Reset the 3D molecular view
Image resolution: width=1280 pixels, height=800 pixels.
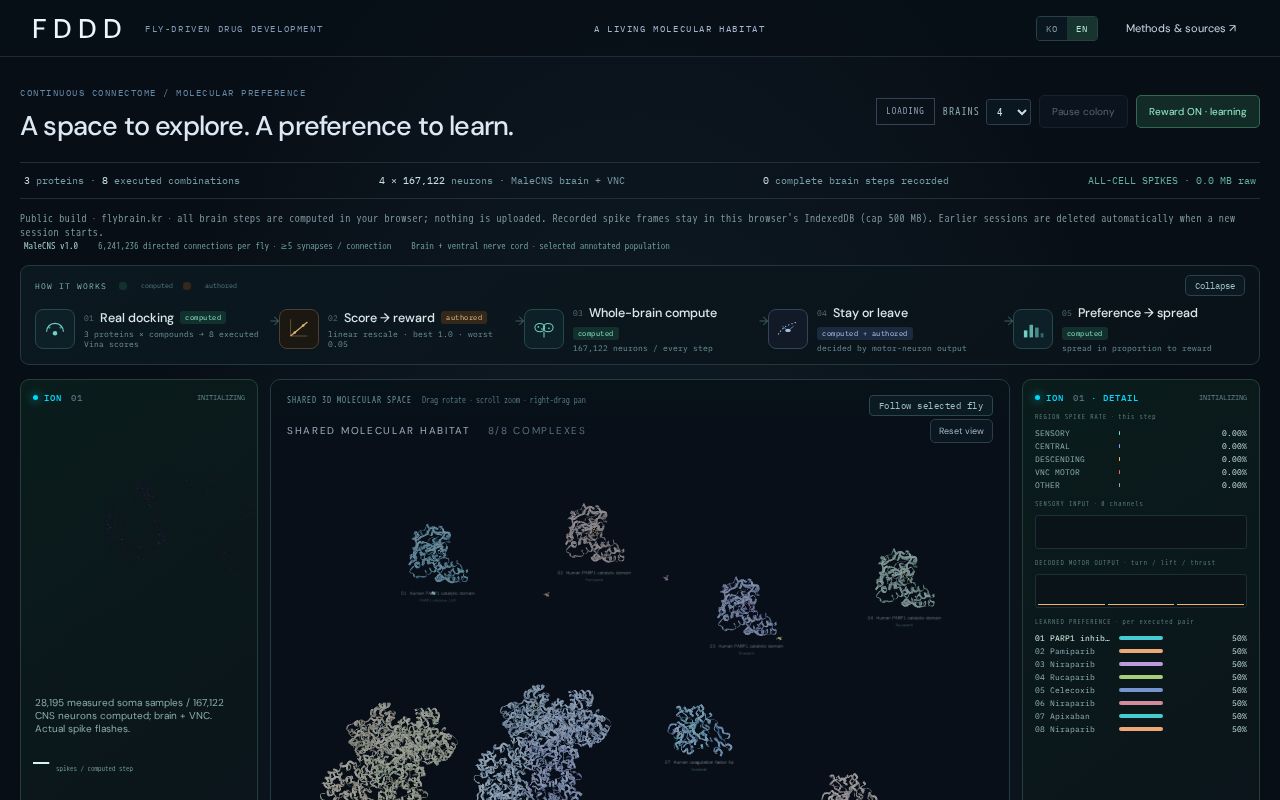pyautogui.click(x=961, y=431)
